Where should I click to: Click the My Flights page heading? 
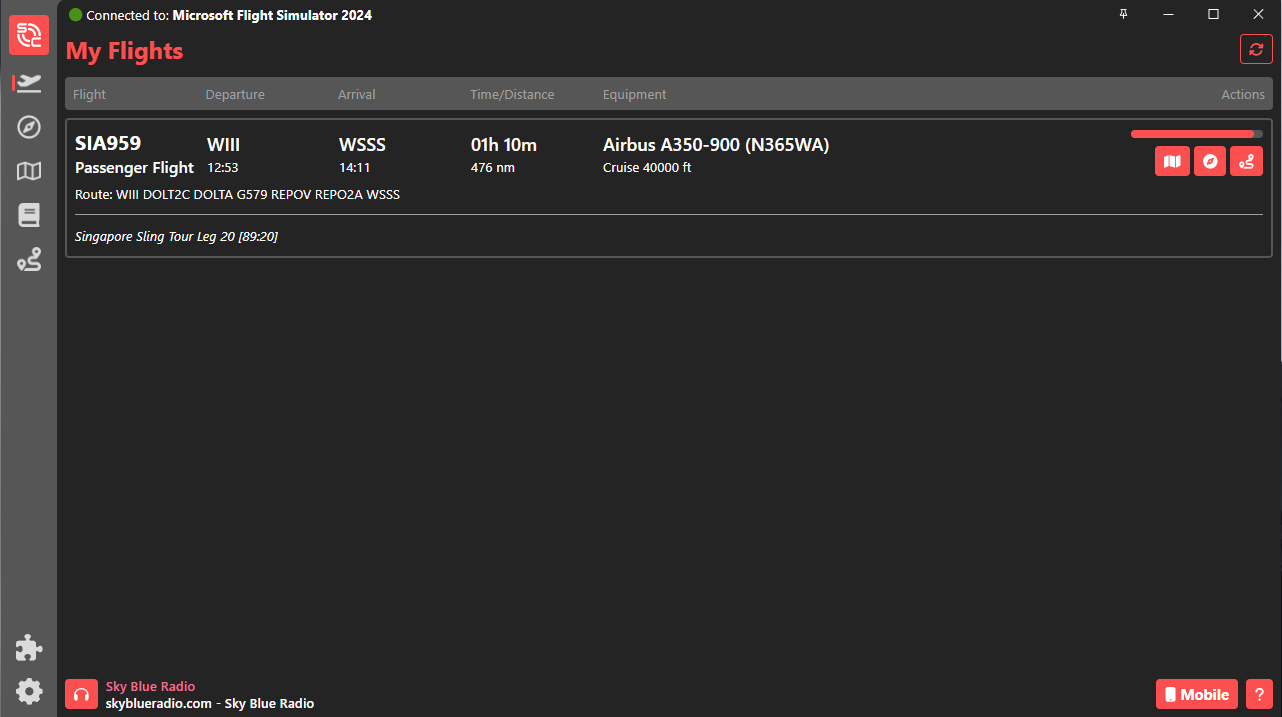[x=125, y=51]
